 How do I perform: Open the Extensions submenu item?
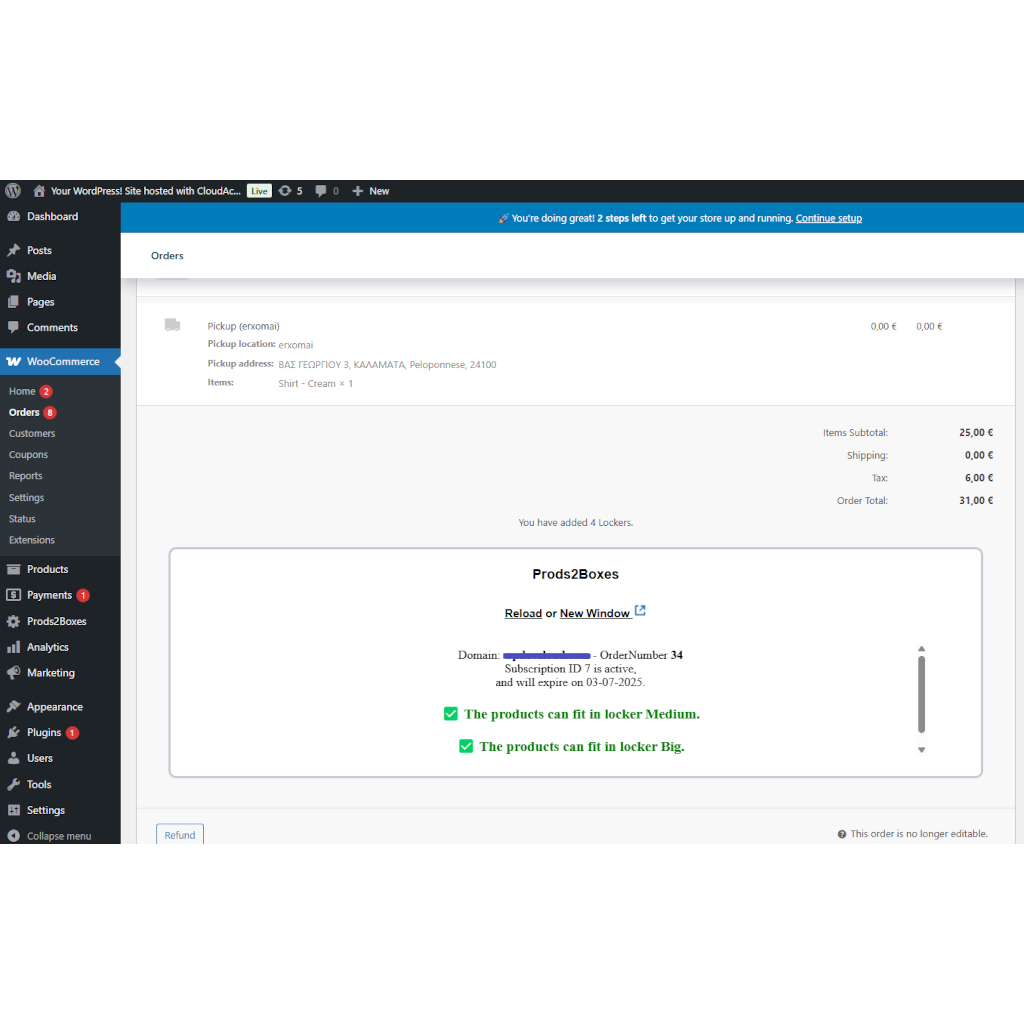point(32,540)
